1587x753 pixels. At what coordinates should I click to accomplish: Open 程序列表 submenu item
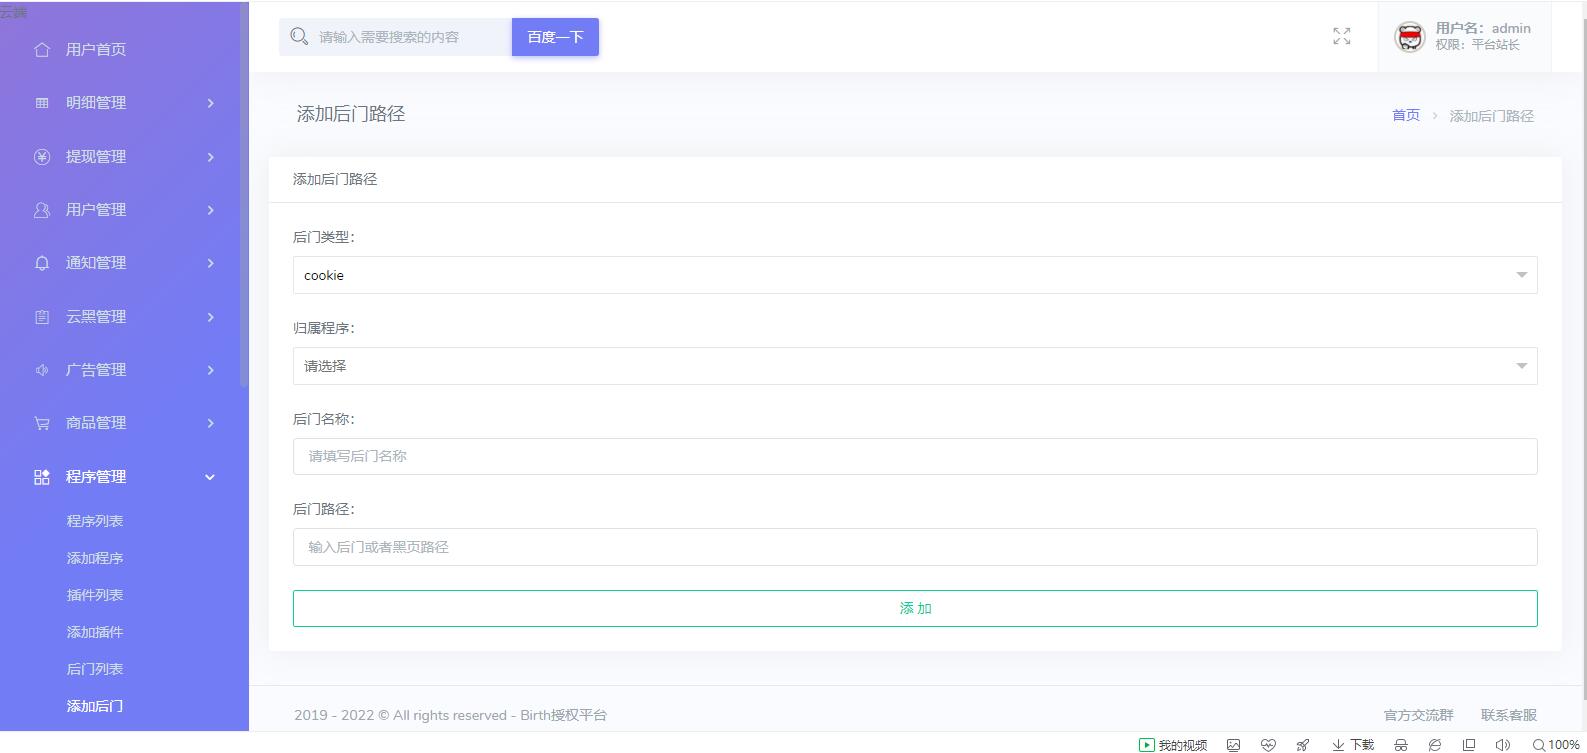[x=95, y=521]
